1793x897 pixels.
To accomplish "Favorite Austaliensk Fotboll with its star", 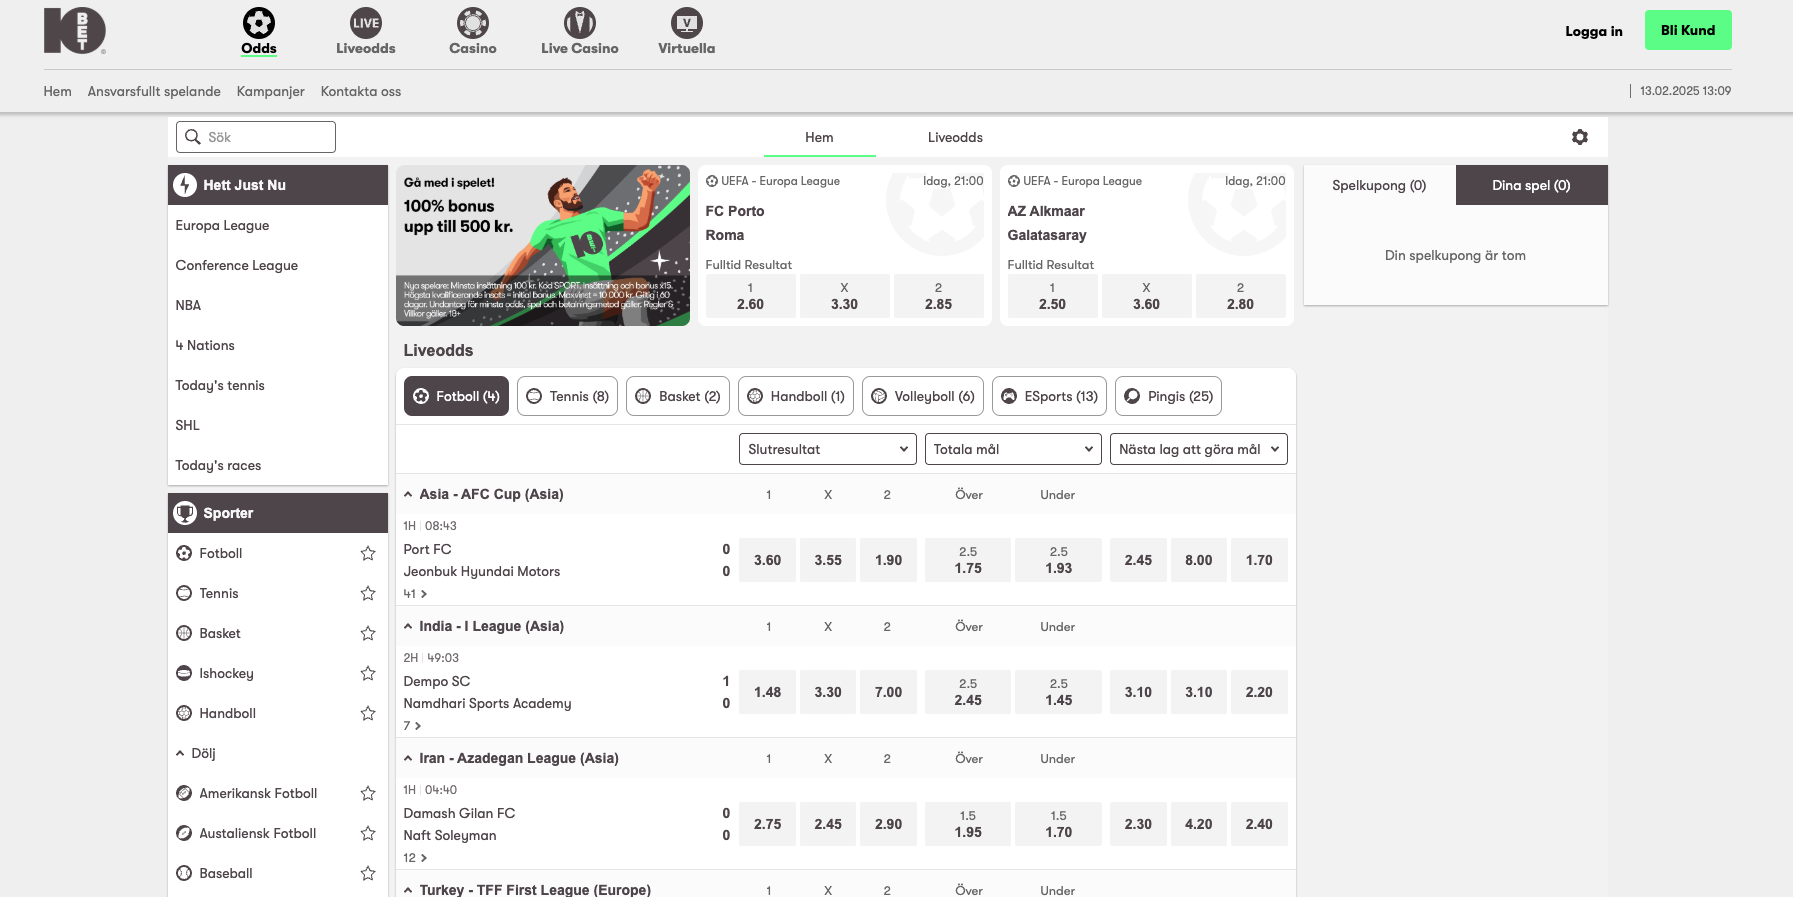I will (x=368, y=833).
